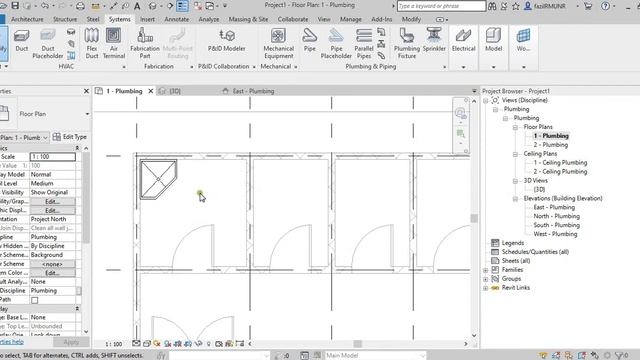Select the Sprinkler tool

point(434,41)
